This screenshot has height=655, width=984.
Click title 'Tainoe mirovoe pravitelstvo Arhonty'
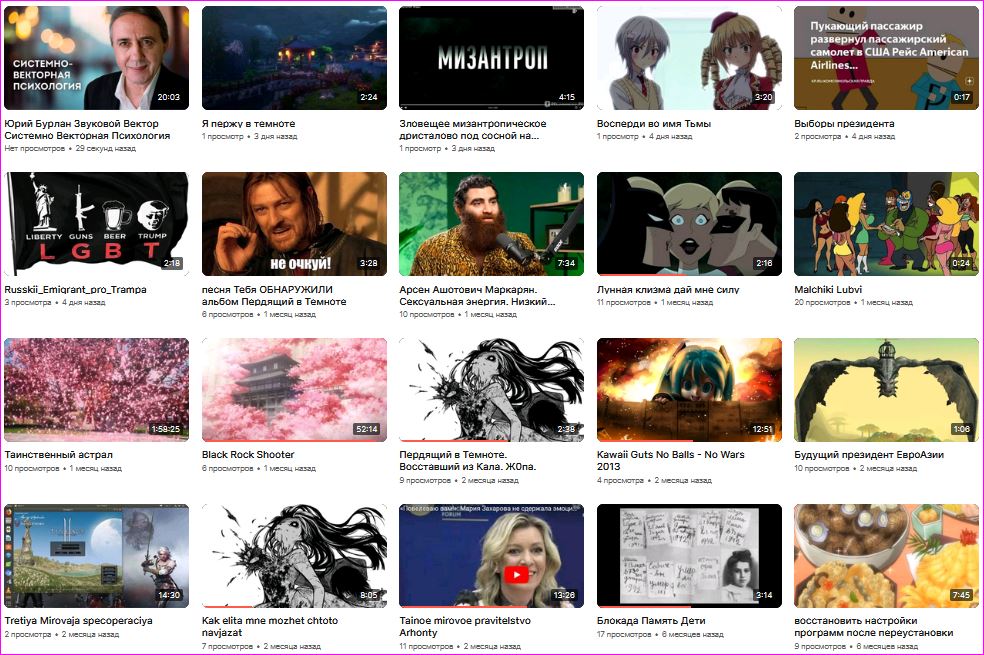click(x=465, y=627)
